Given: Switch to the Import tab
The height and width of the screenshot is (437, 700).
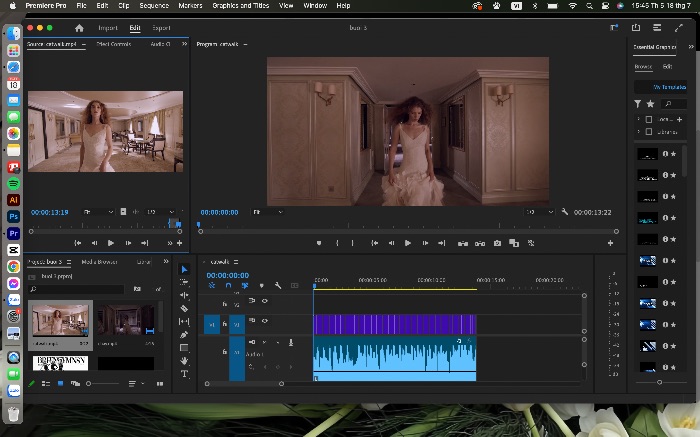Looking at the screenshot, I should pyautogui.click(x=108, y=28).
